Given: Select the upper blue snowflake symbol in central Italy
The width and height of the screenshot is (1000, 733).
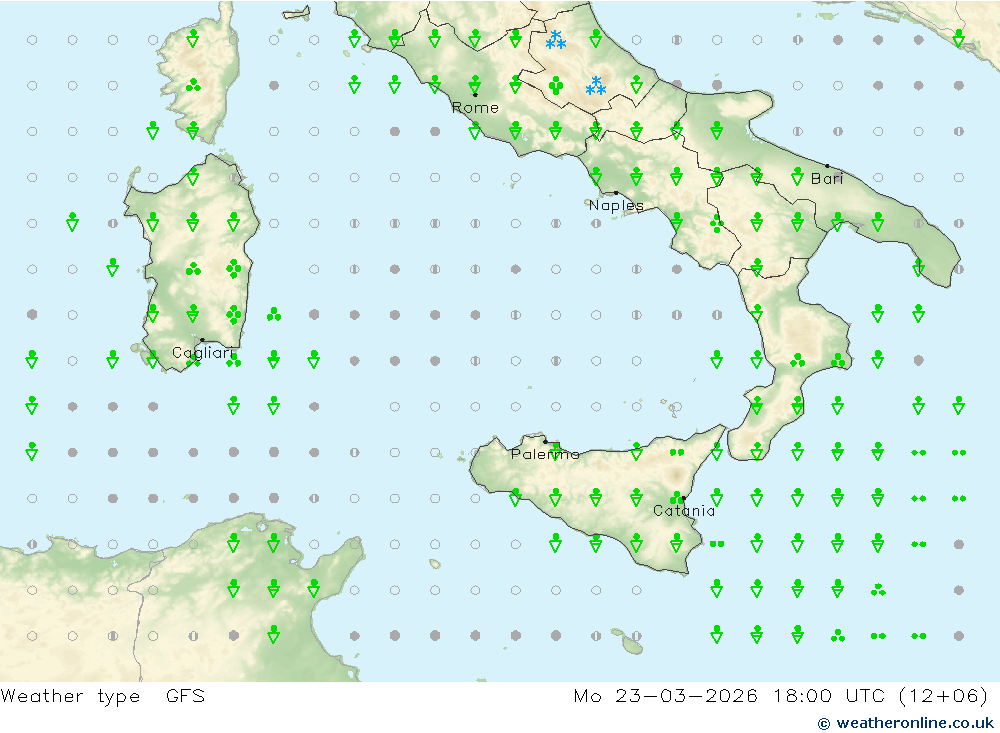Looking at the screenshot, I should [555, 40].
